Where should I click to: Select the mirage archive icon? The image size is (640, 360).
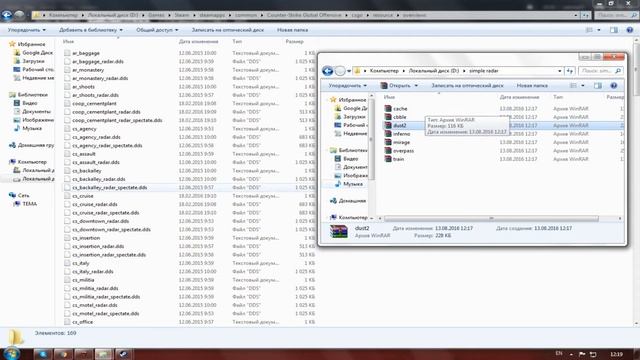388,142
